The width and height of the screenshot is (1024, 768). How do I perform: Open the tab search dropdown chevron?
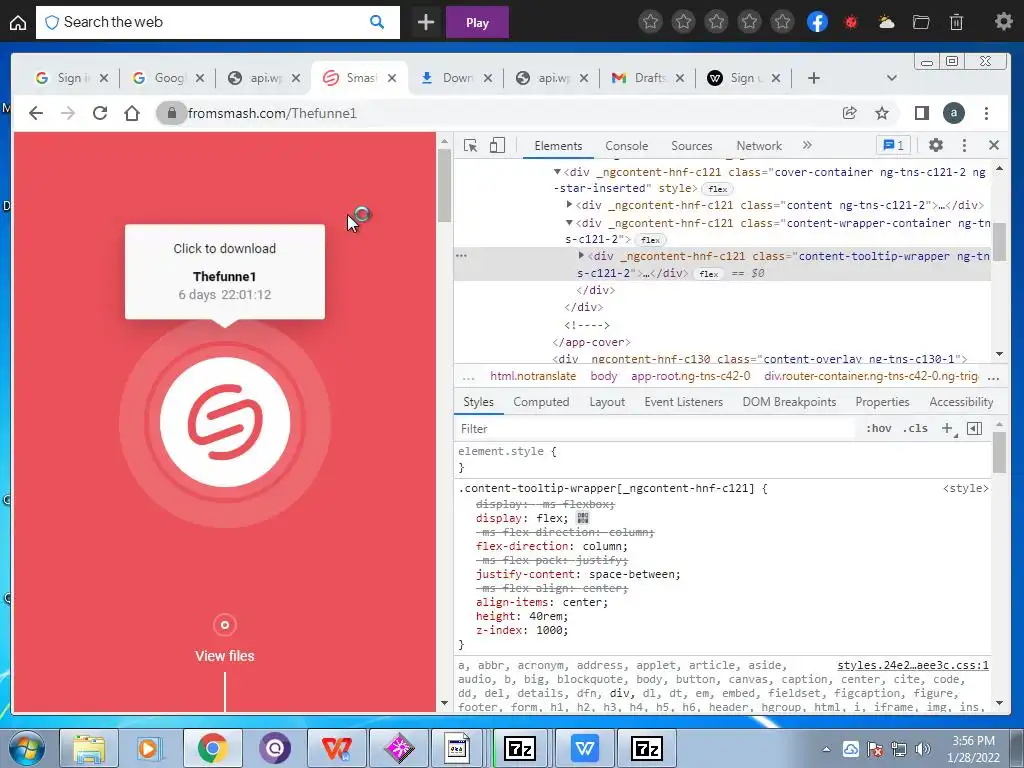pyautogui.click(x=891, y=78)
